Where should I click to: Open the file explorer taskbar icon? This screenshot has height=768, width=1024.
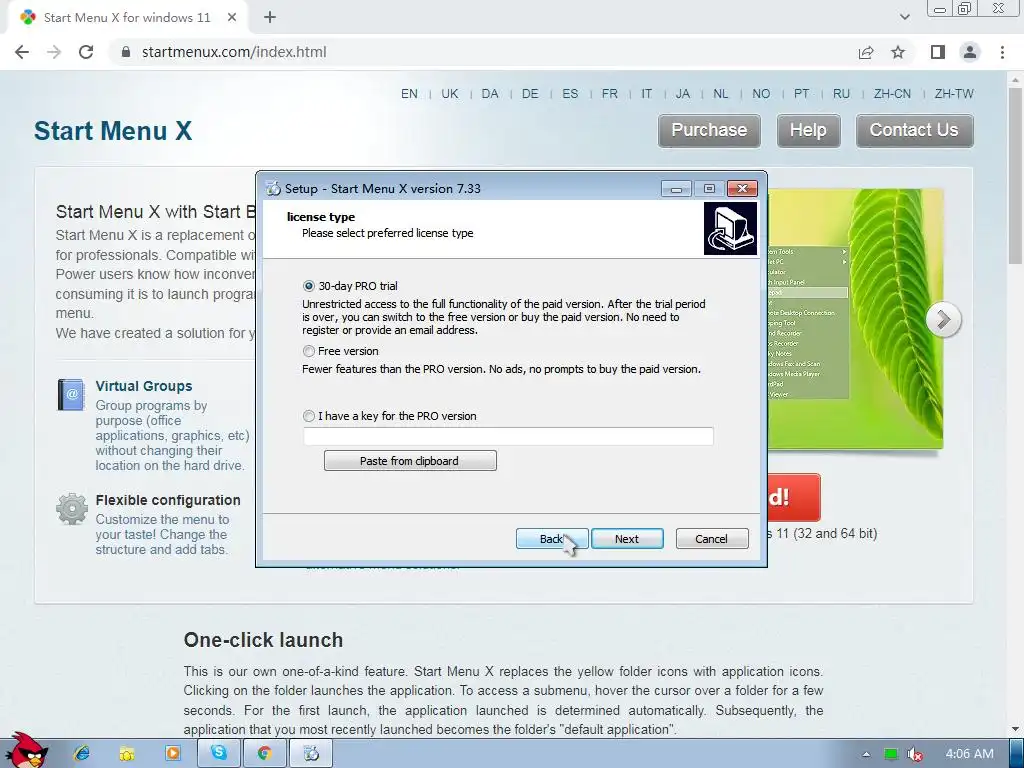point(127,754)
